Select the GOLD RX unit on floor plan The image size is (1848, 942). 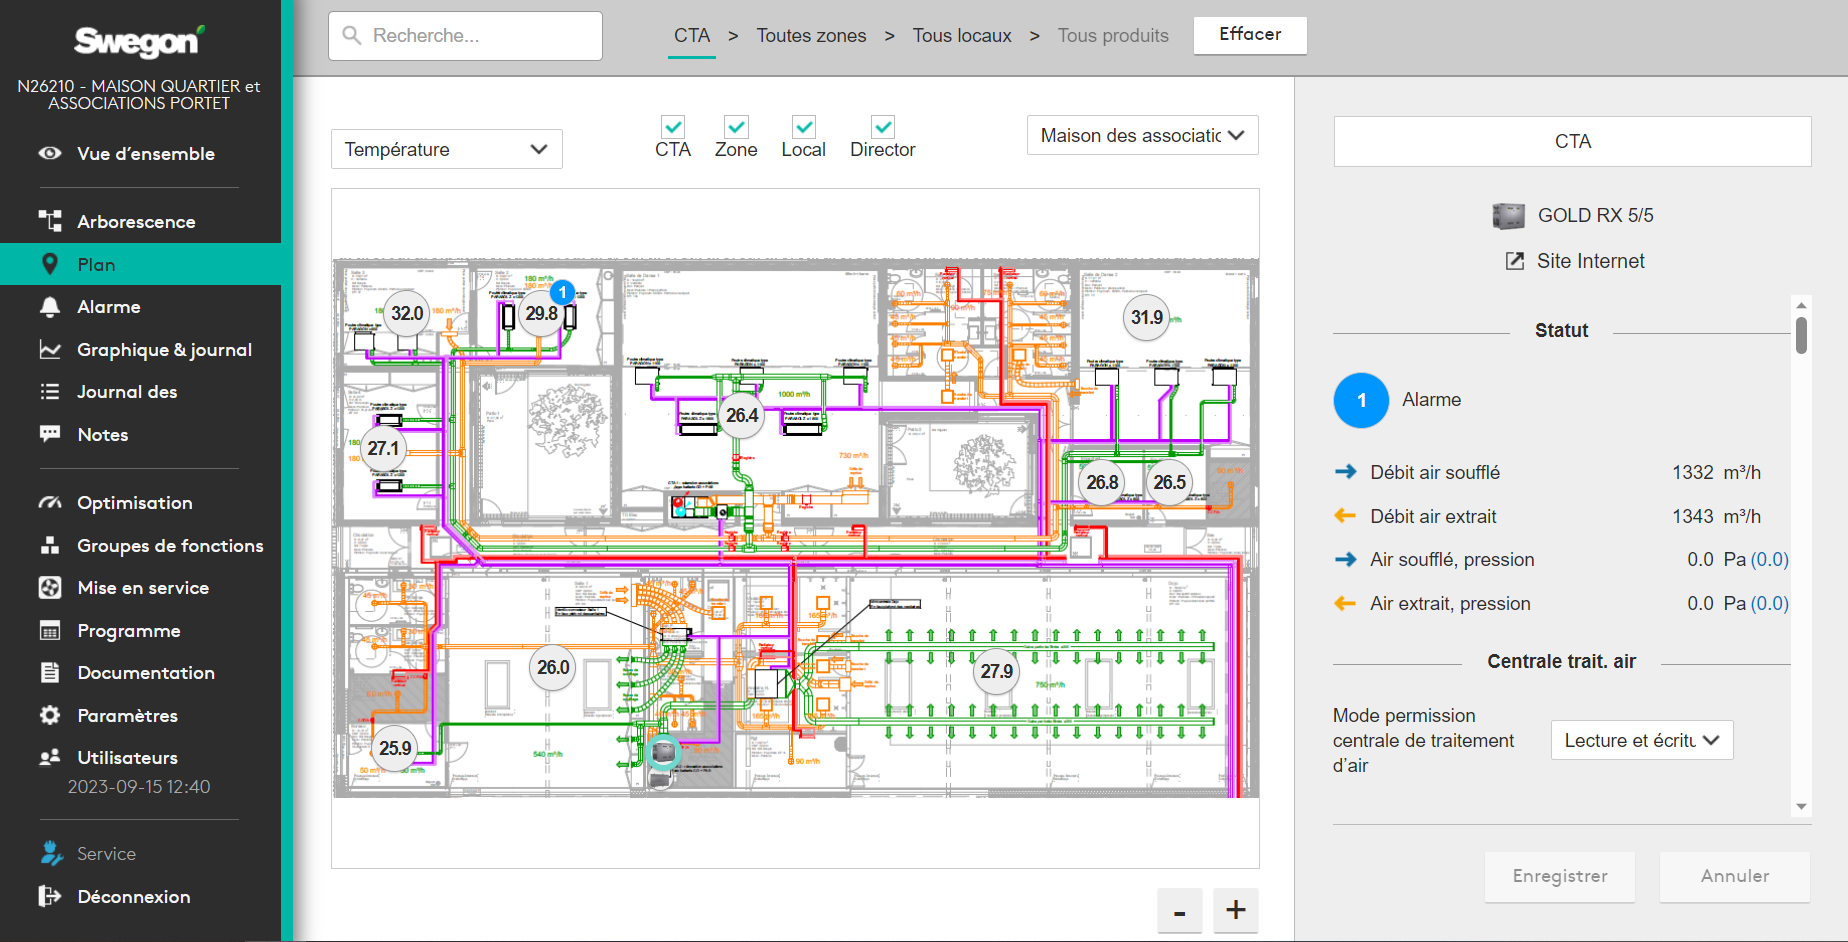click(662, 752)
